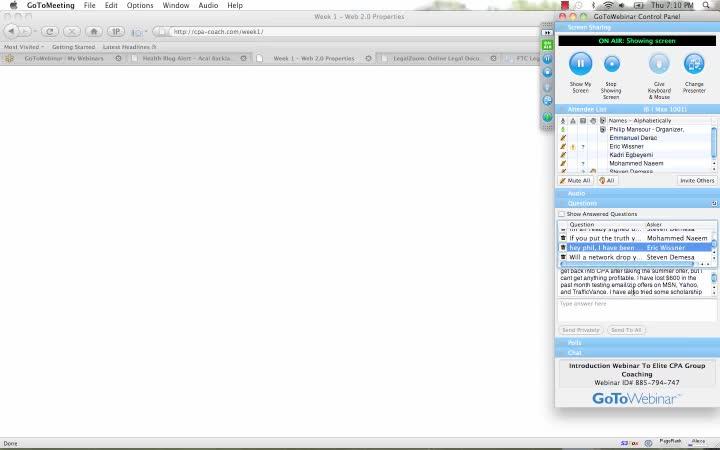This screenshot has height=450, width=720.
Task: Open the Help menu
Action: pyautogui.click(x=235, y=6)
